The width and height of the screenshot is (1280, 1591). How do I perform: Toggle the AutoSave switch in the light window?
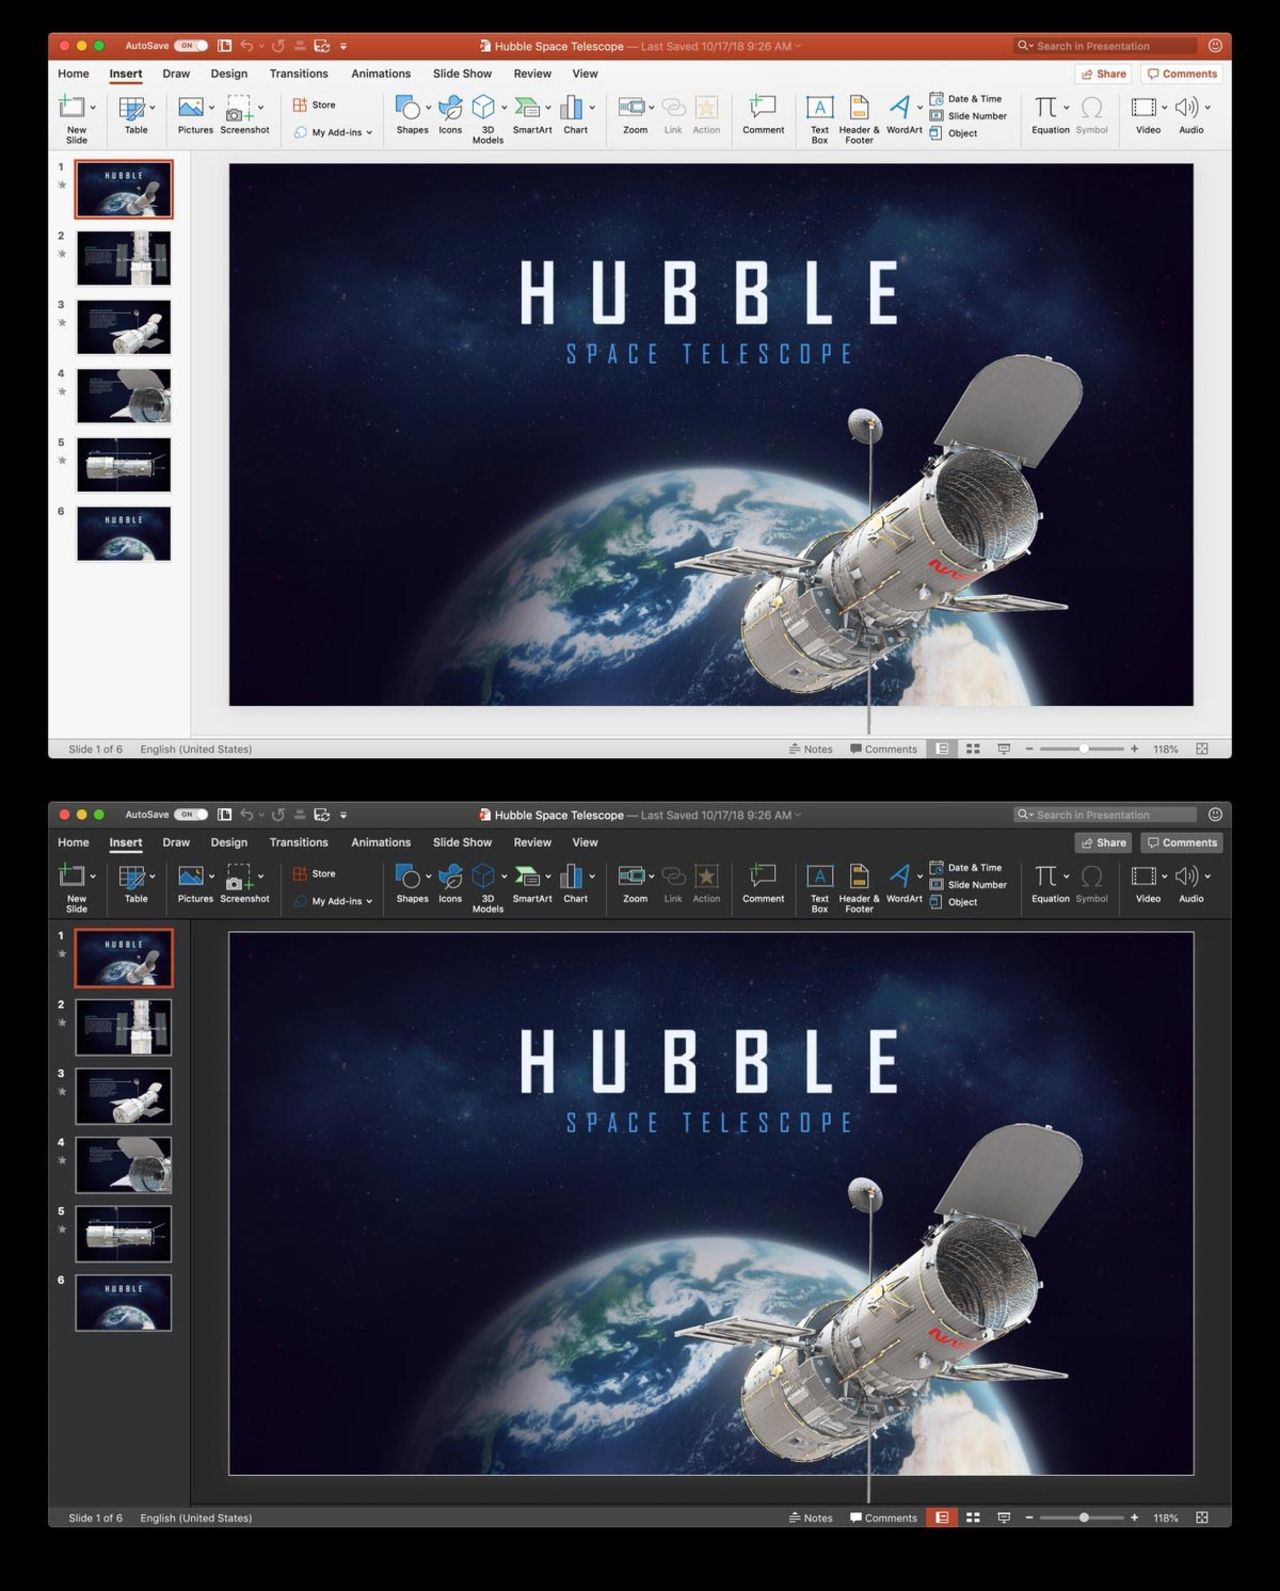[190, 46]
